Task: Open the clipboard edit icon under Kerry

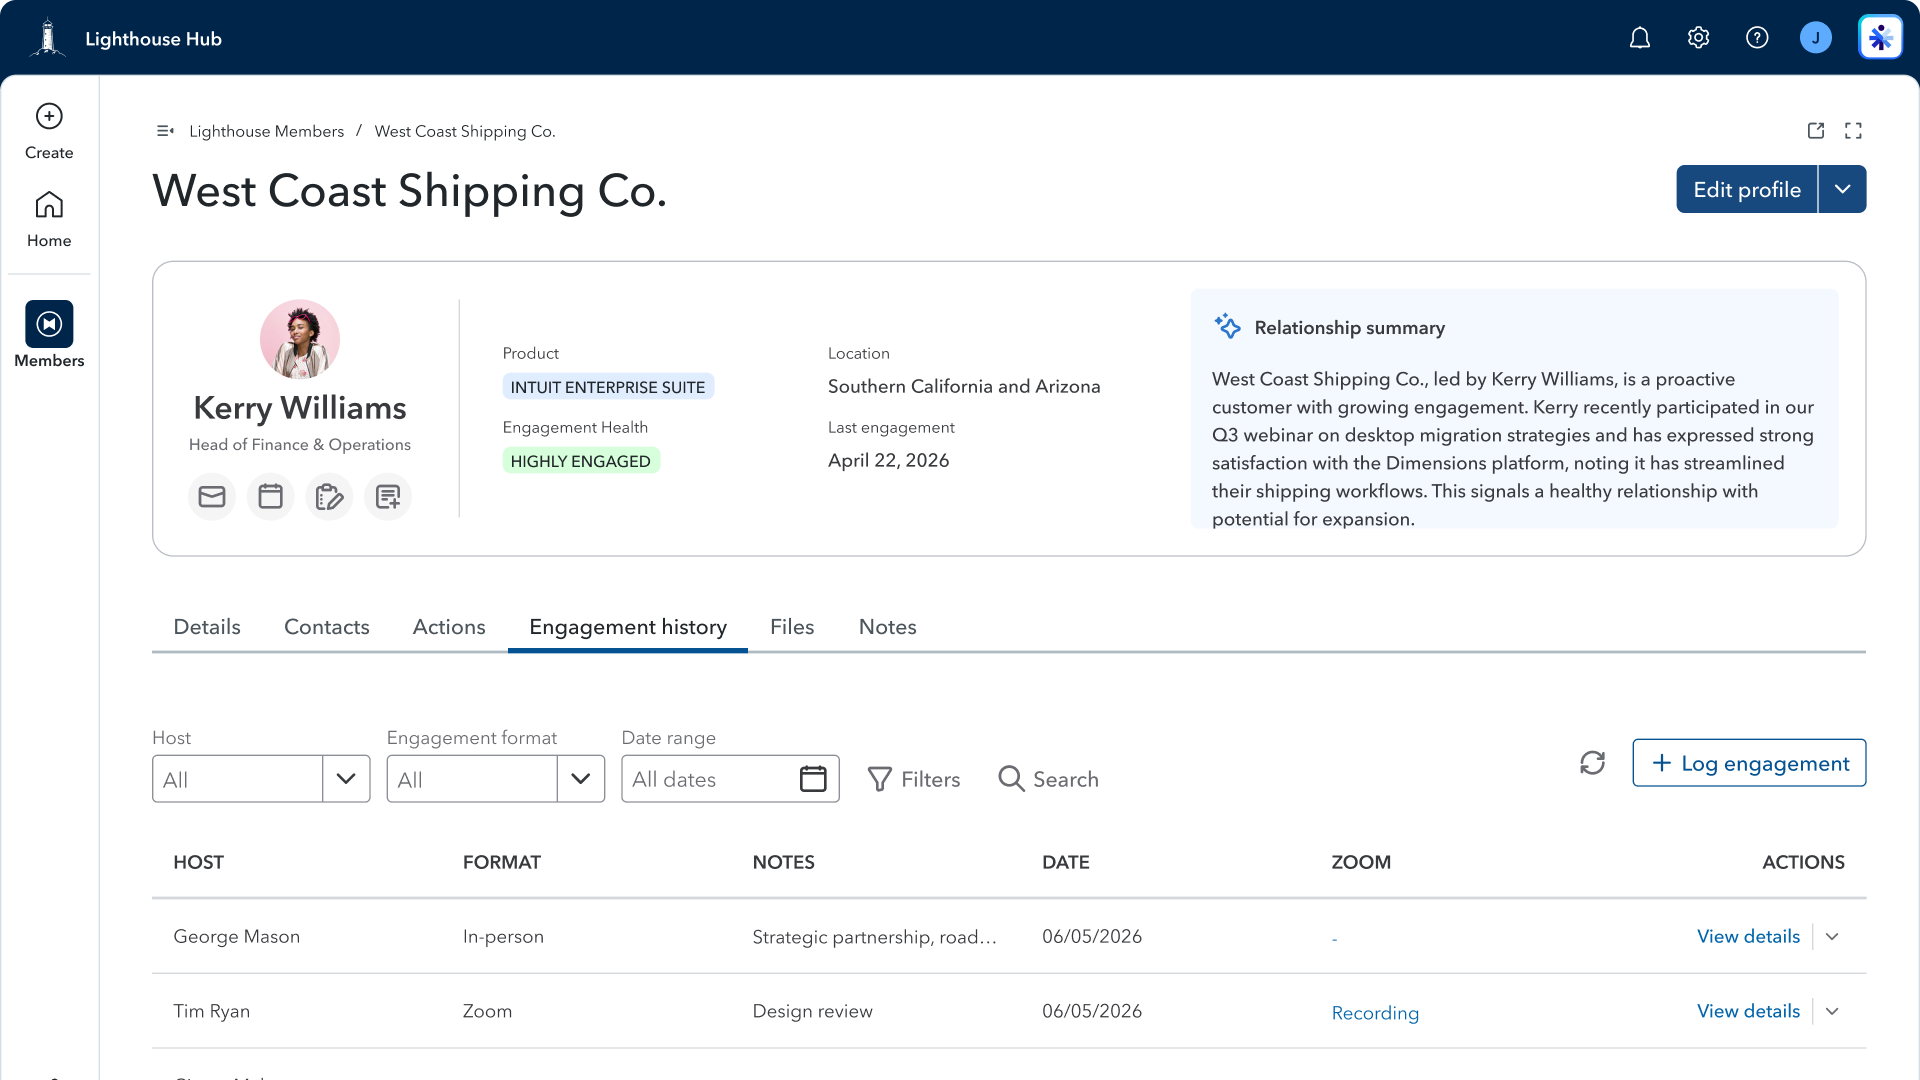Action: click(329, 496)
